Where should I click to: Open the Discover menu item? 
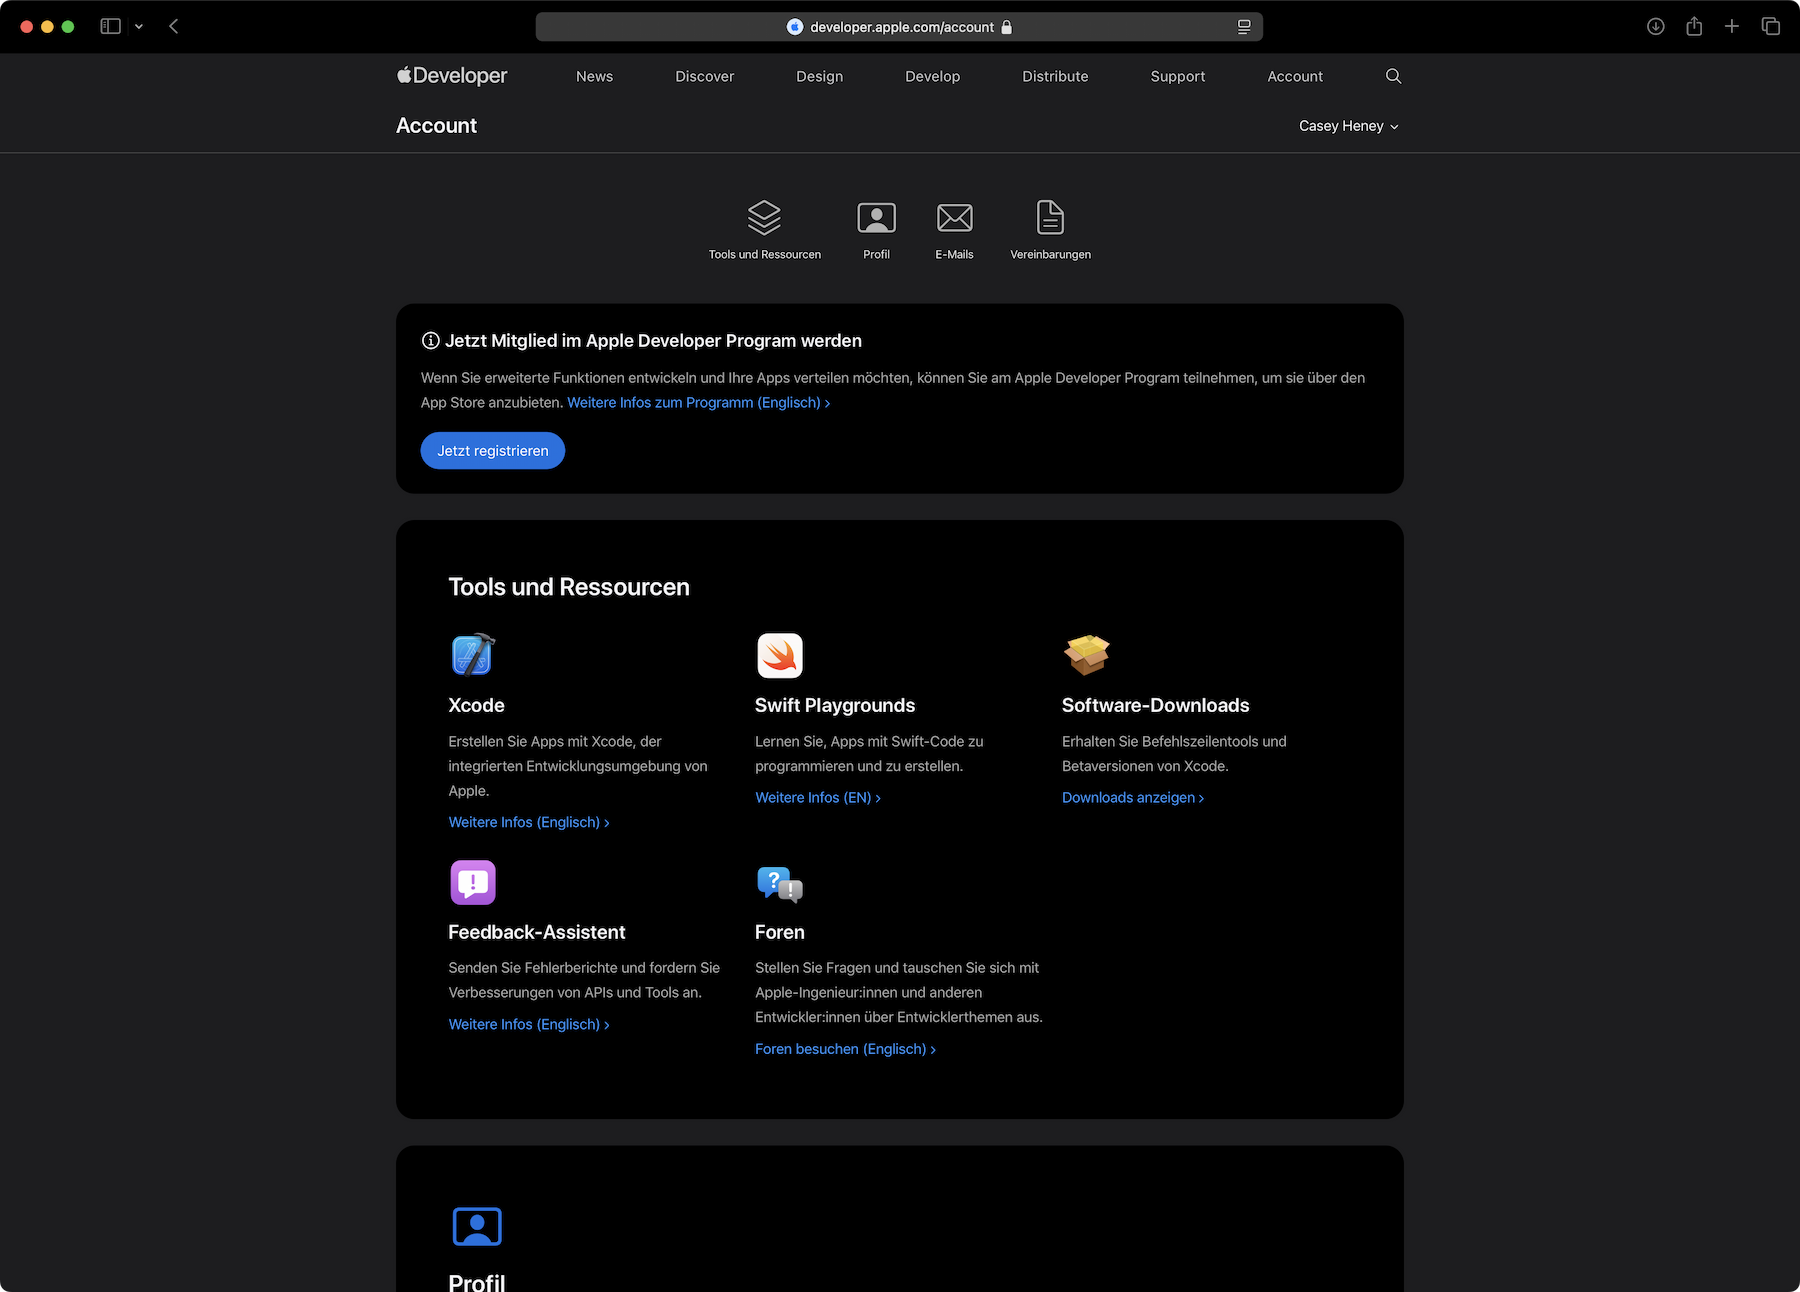click(704, 76)
